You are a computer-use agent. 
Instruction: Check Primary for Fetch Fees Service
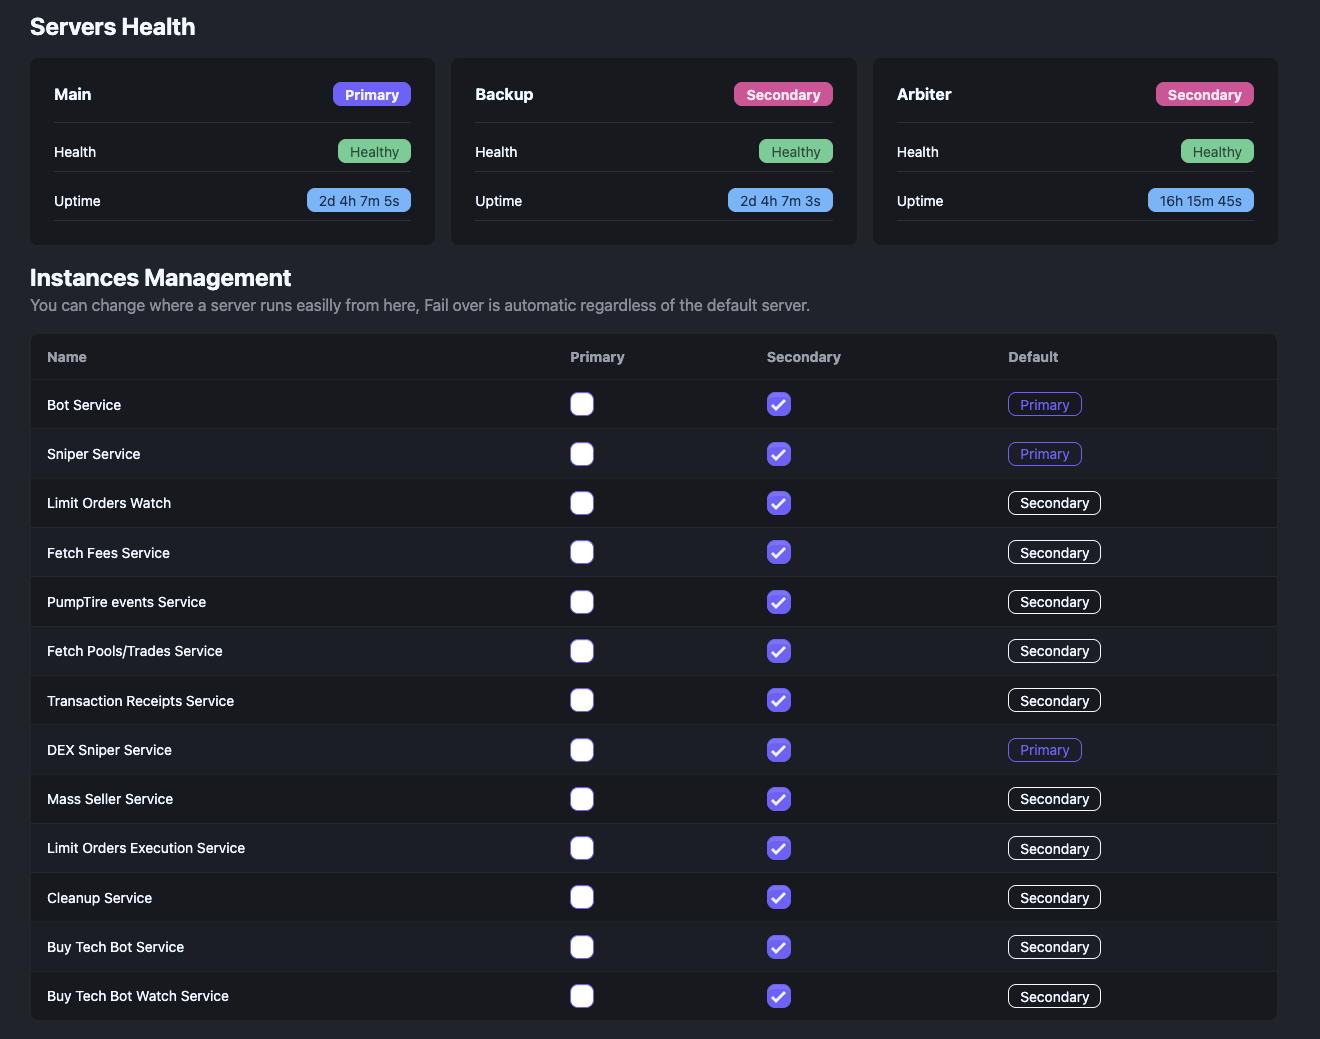582,552
